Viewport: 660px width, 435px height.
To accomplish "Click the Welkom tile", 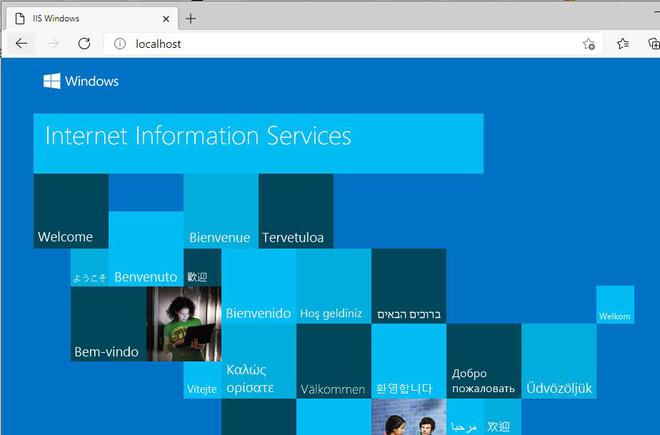I will tap(615, 304).
